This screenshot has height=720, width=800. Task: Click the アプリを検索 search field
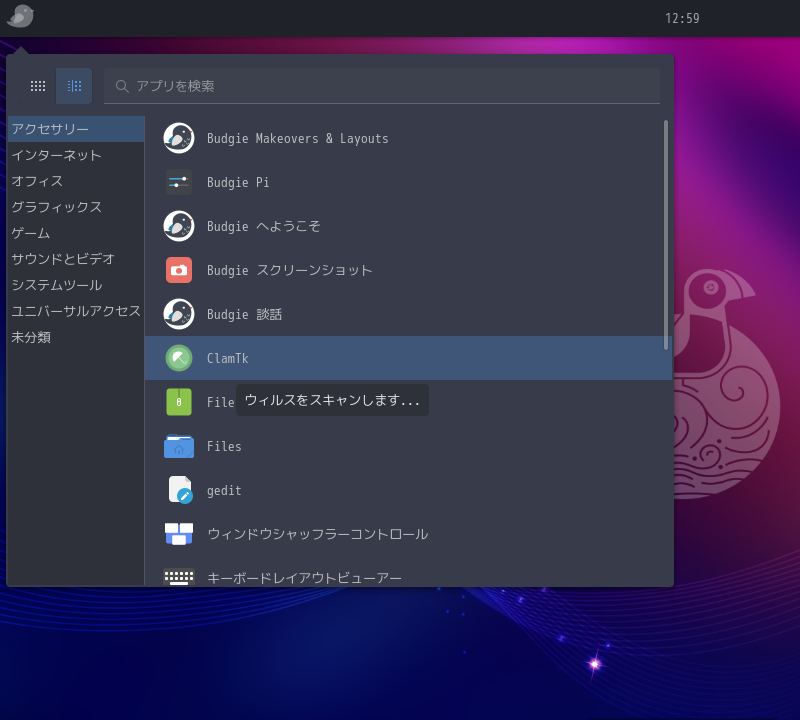(382, 86)
